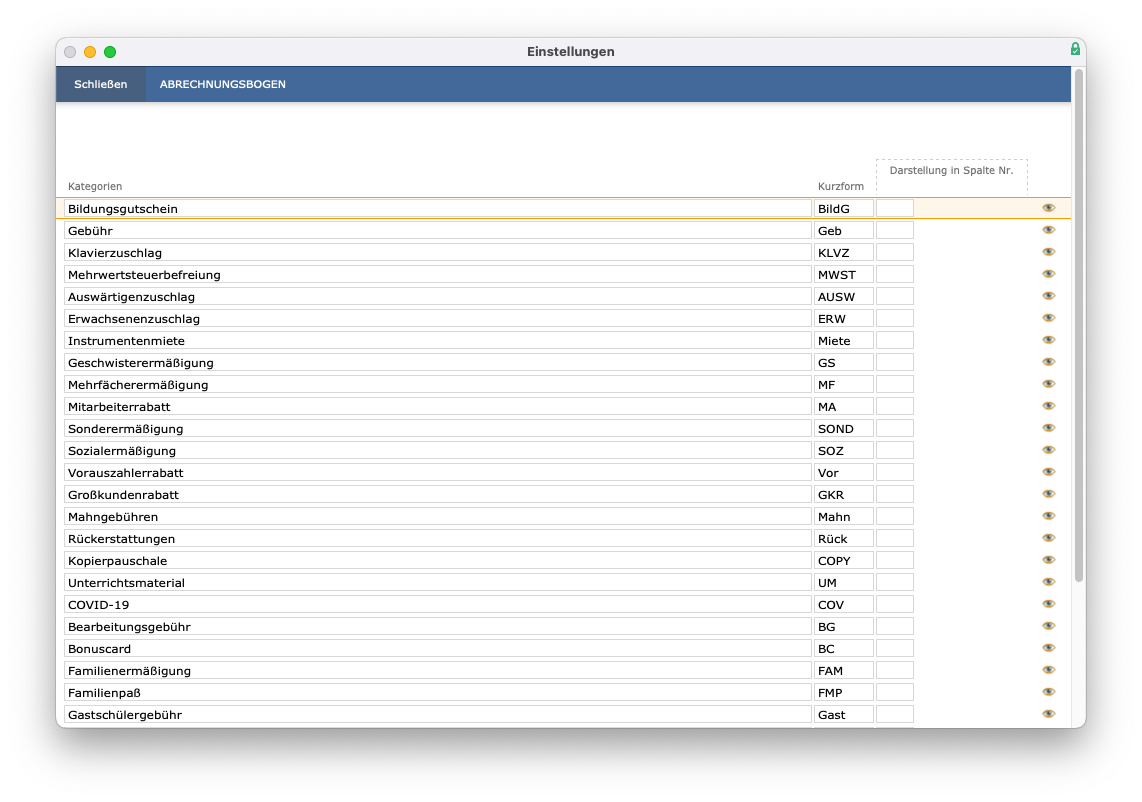This screenshot has width=1142, height=802.
Task: Click eye icon in COVID-19 row
Action: [x=1049, y=604]
